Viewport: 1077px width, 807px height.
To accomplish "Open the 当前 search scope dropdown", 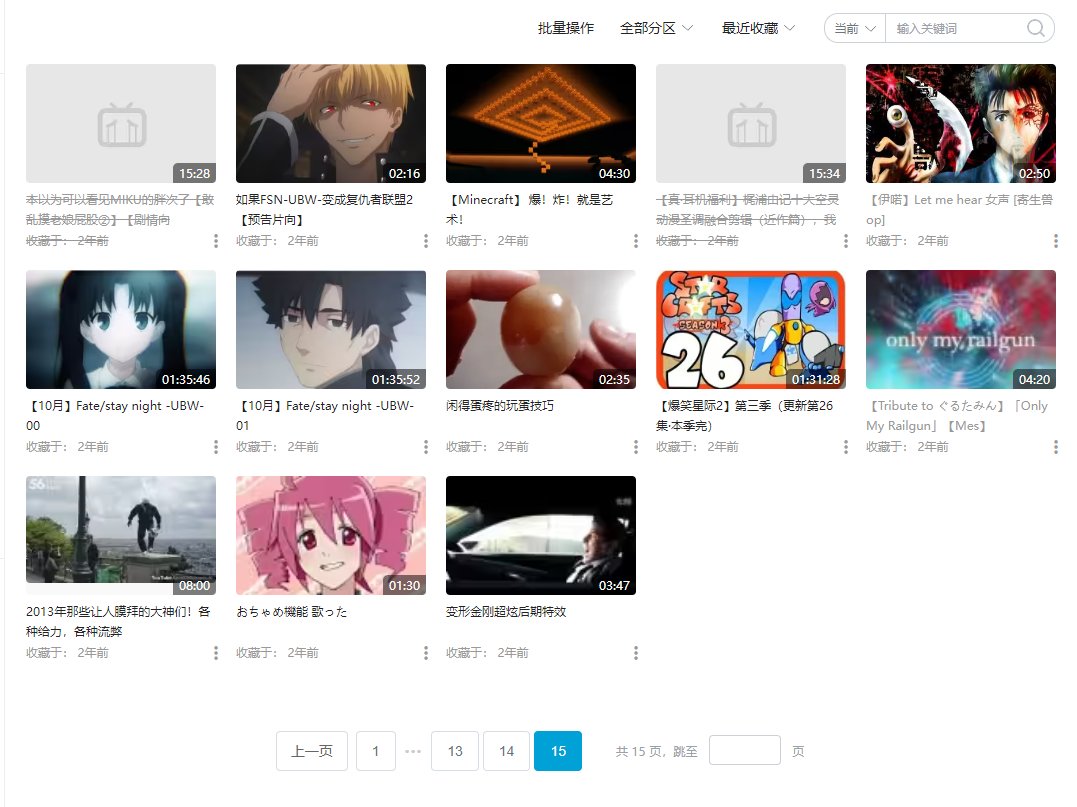I will [x=855, y=28].
